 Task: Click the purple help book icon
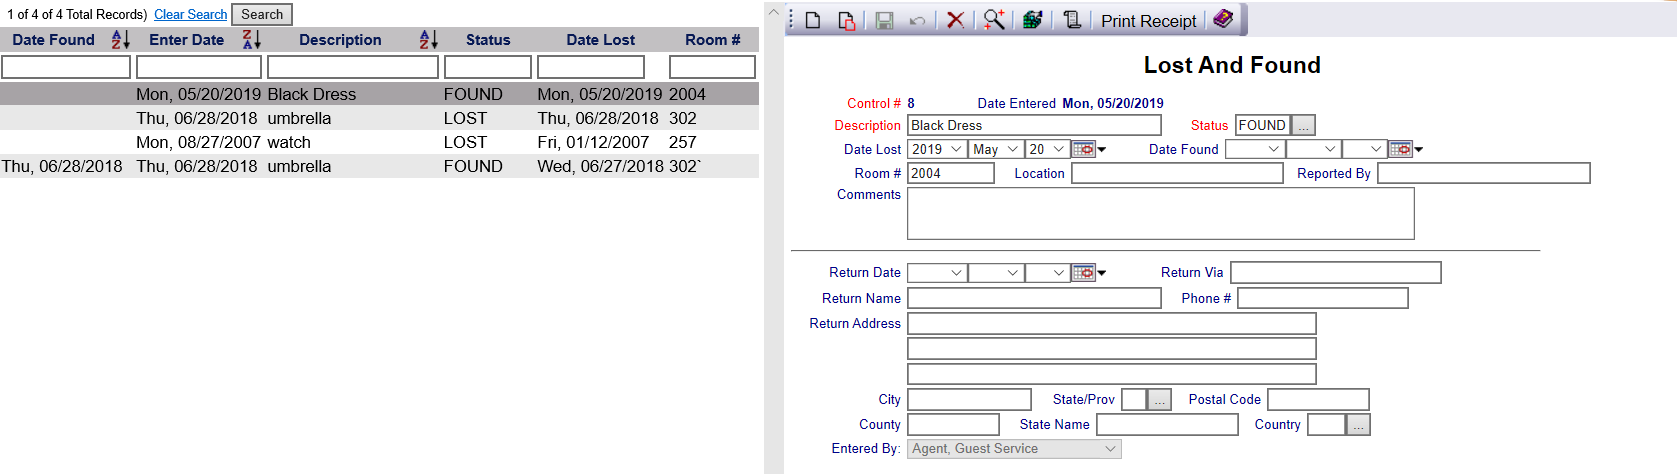1223,20
